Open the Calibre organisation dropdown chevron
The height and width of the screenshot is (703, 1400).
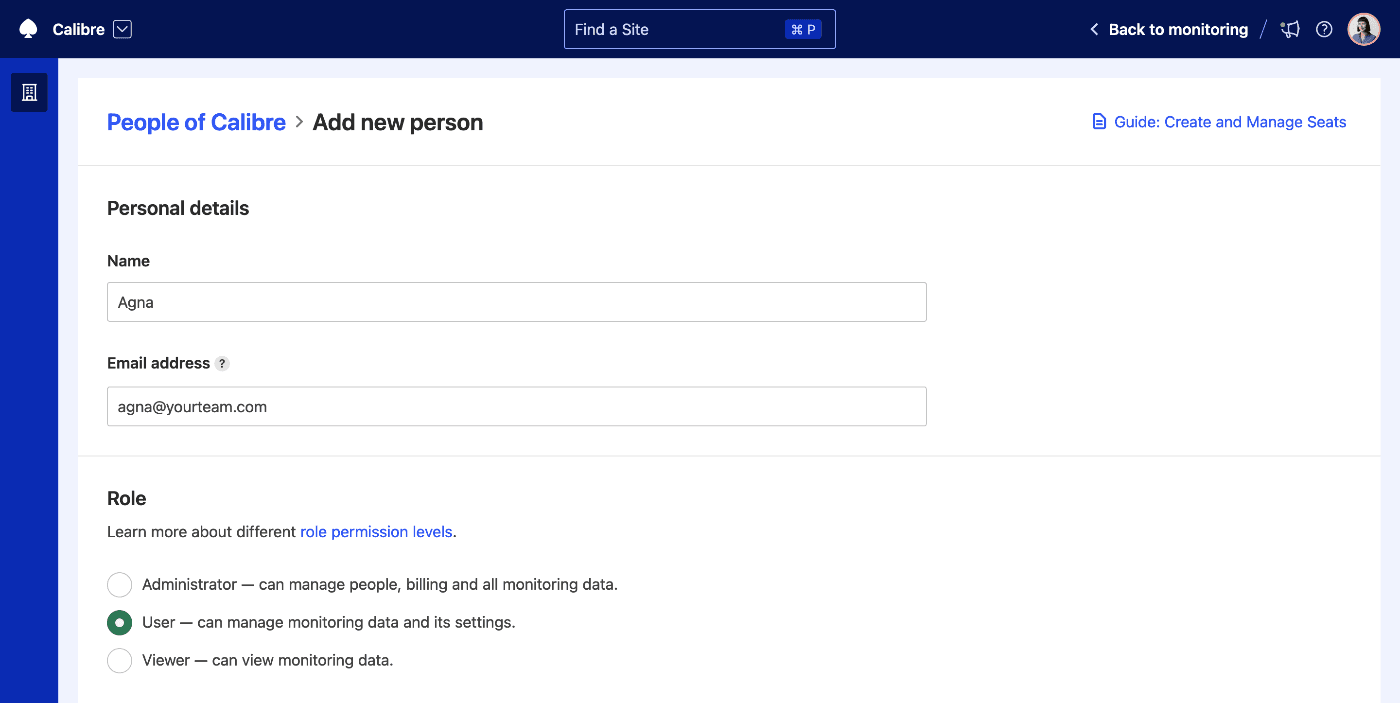point(122,29)
